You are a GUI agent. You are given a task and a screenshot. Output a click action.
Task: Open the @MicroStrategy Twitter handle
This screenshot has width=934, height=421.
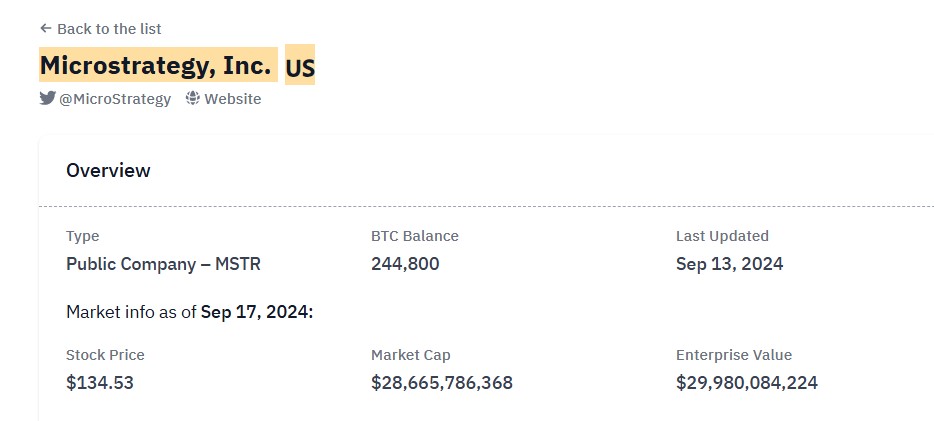coord(114,99)
